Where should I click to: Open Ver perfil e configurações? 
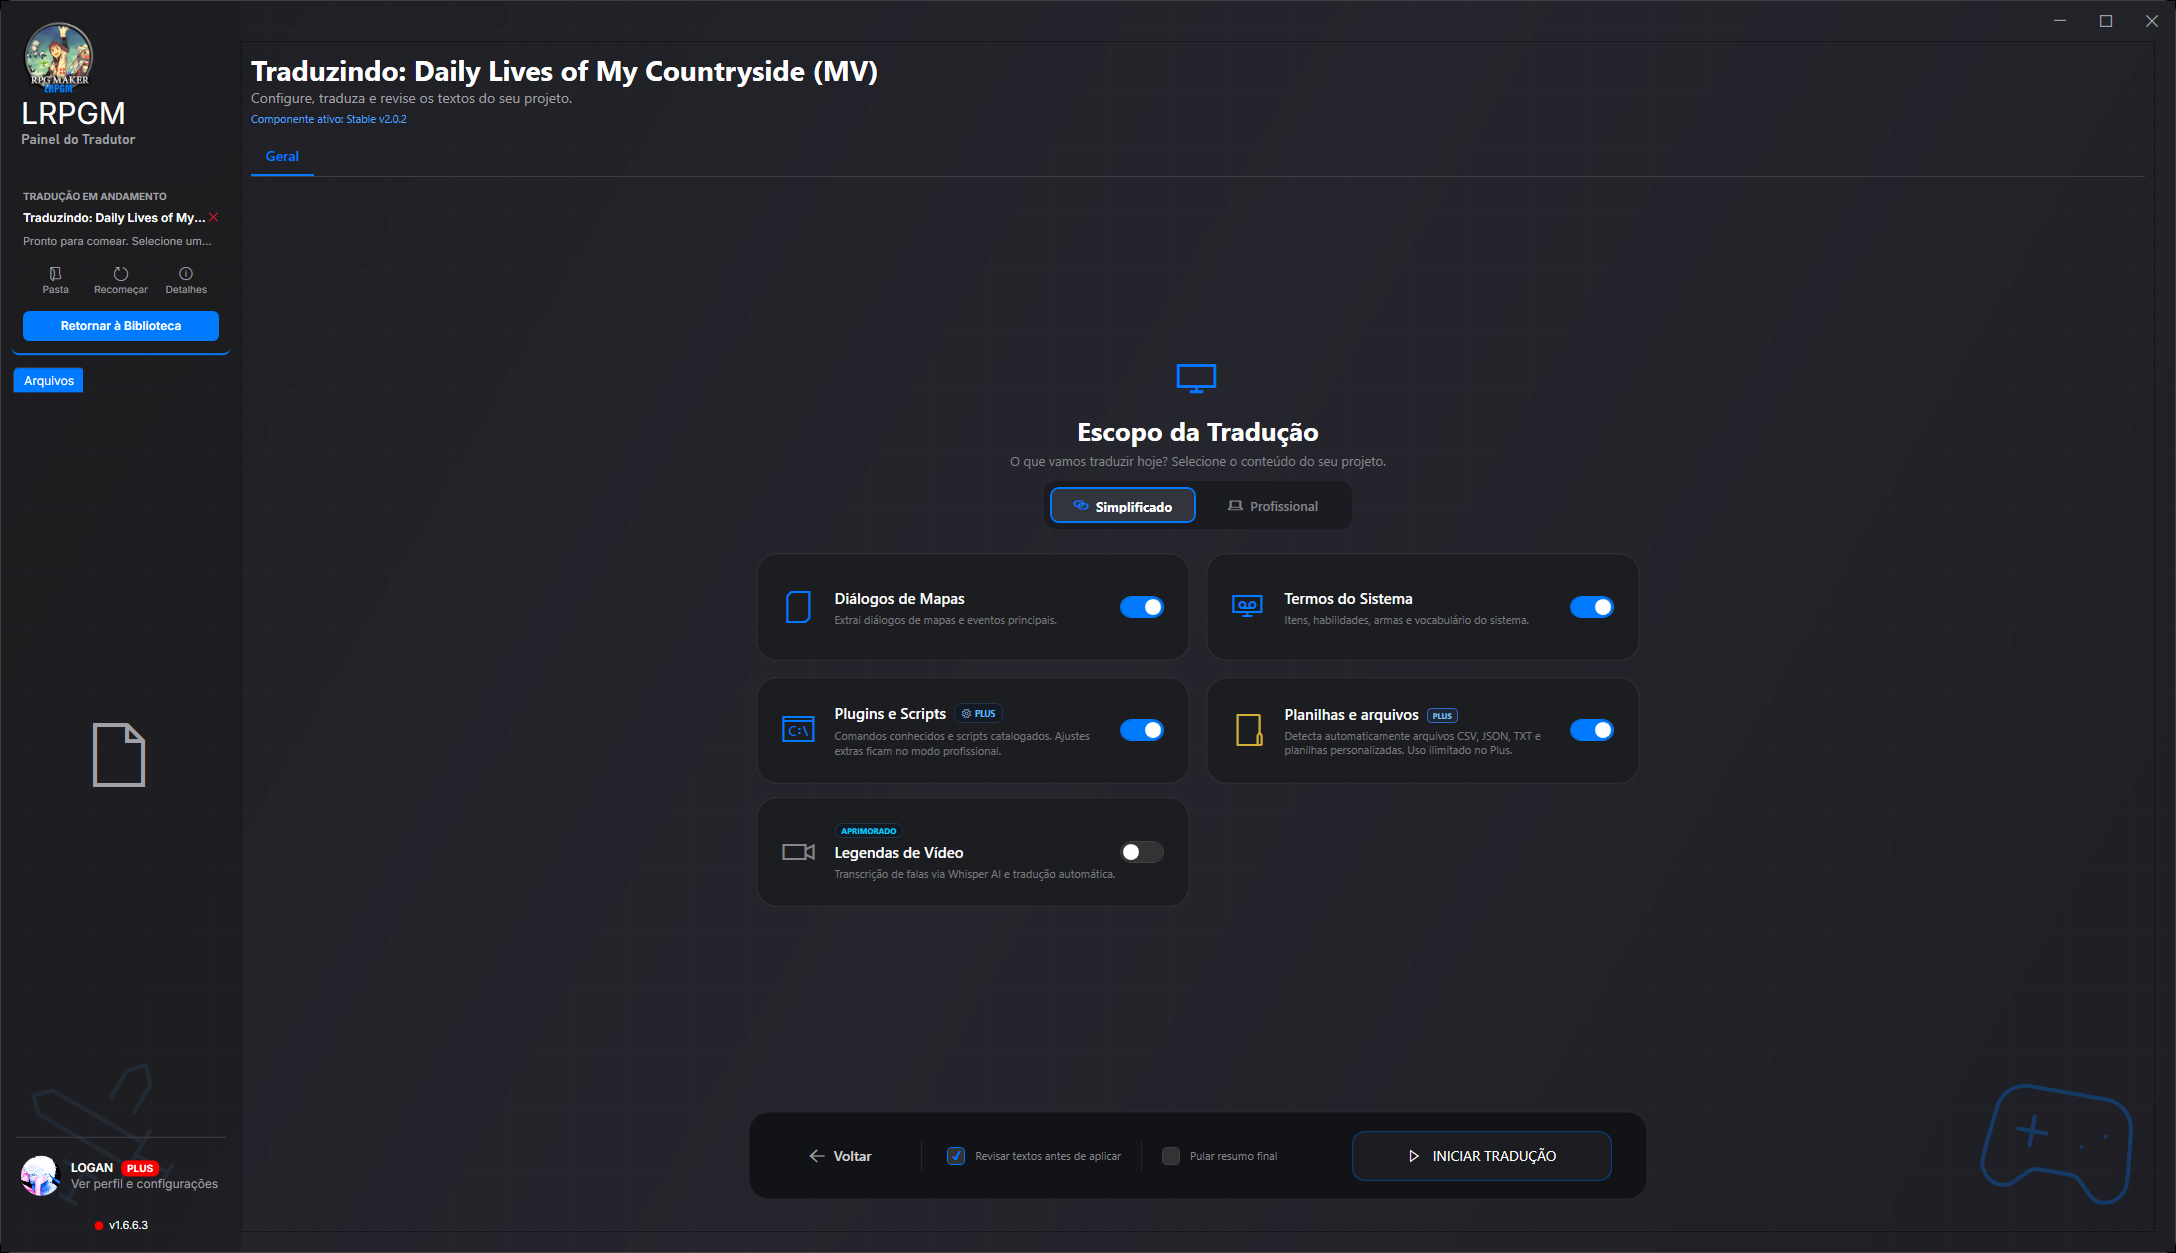[144, 1184]
